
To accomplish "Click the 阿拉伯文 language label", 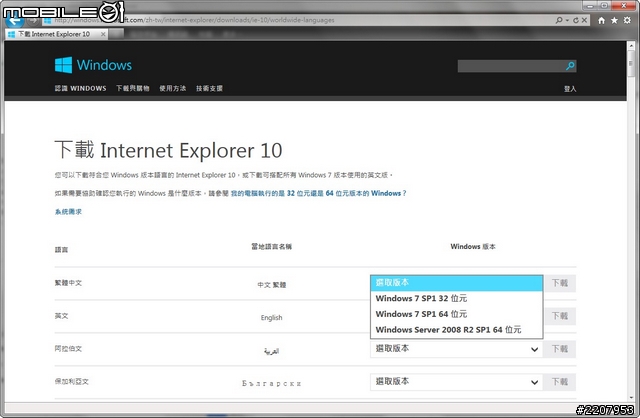I will pos(68,349).
